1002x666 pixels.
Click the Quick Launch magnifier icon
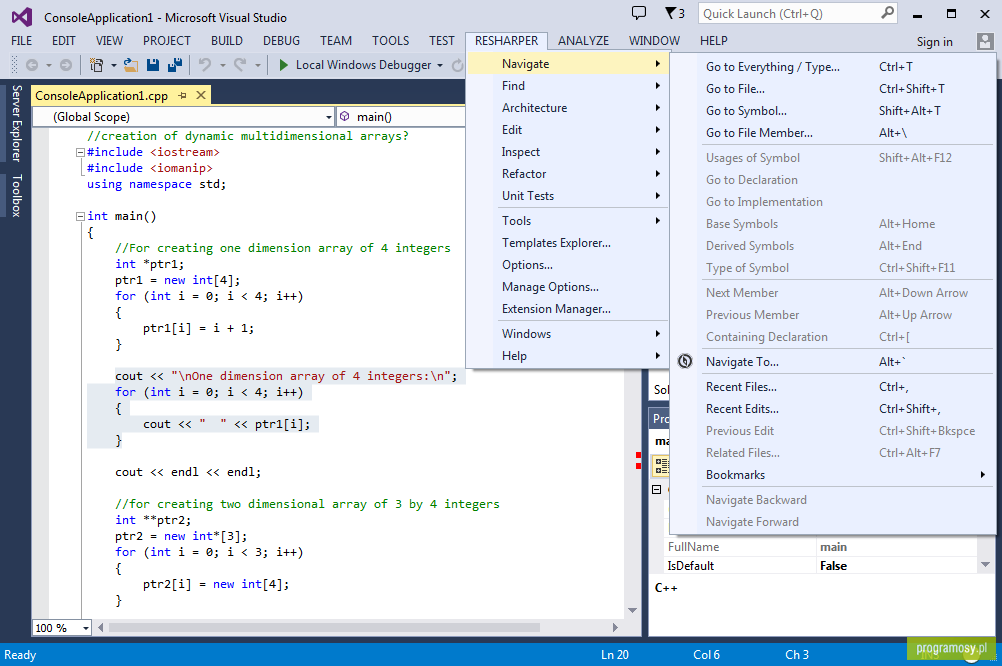click(x=887, y=13)
